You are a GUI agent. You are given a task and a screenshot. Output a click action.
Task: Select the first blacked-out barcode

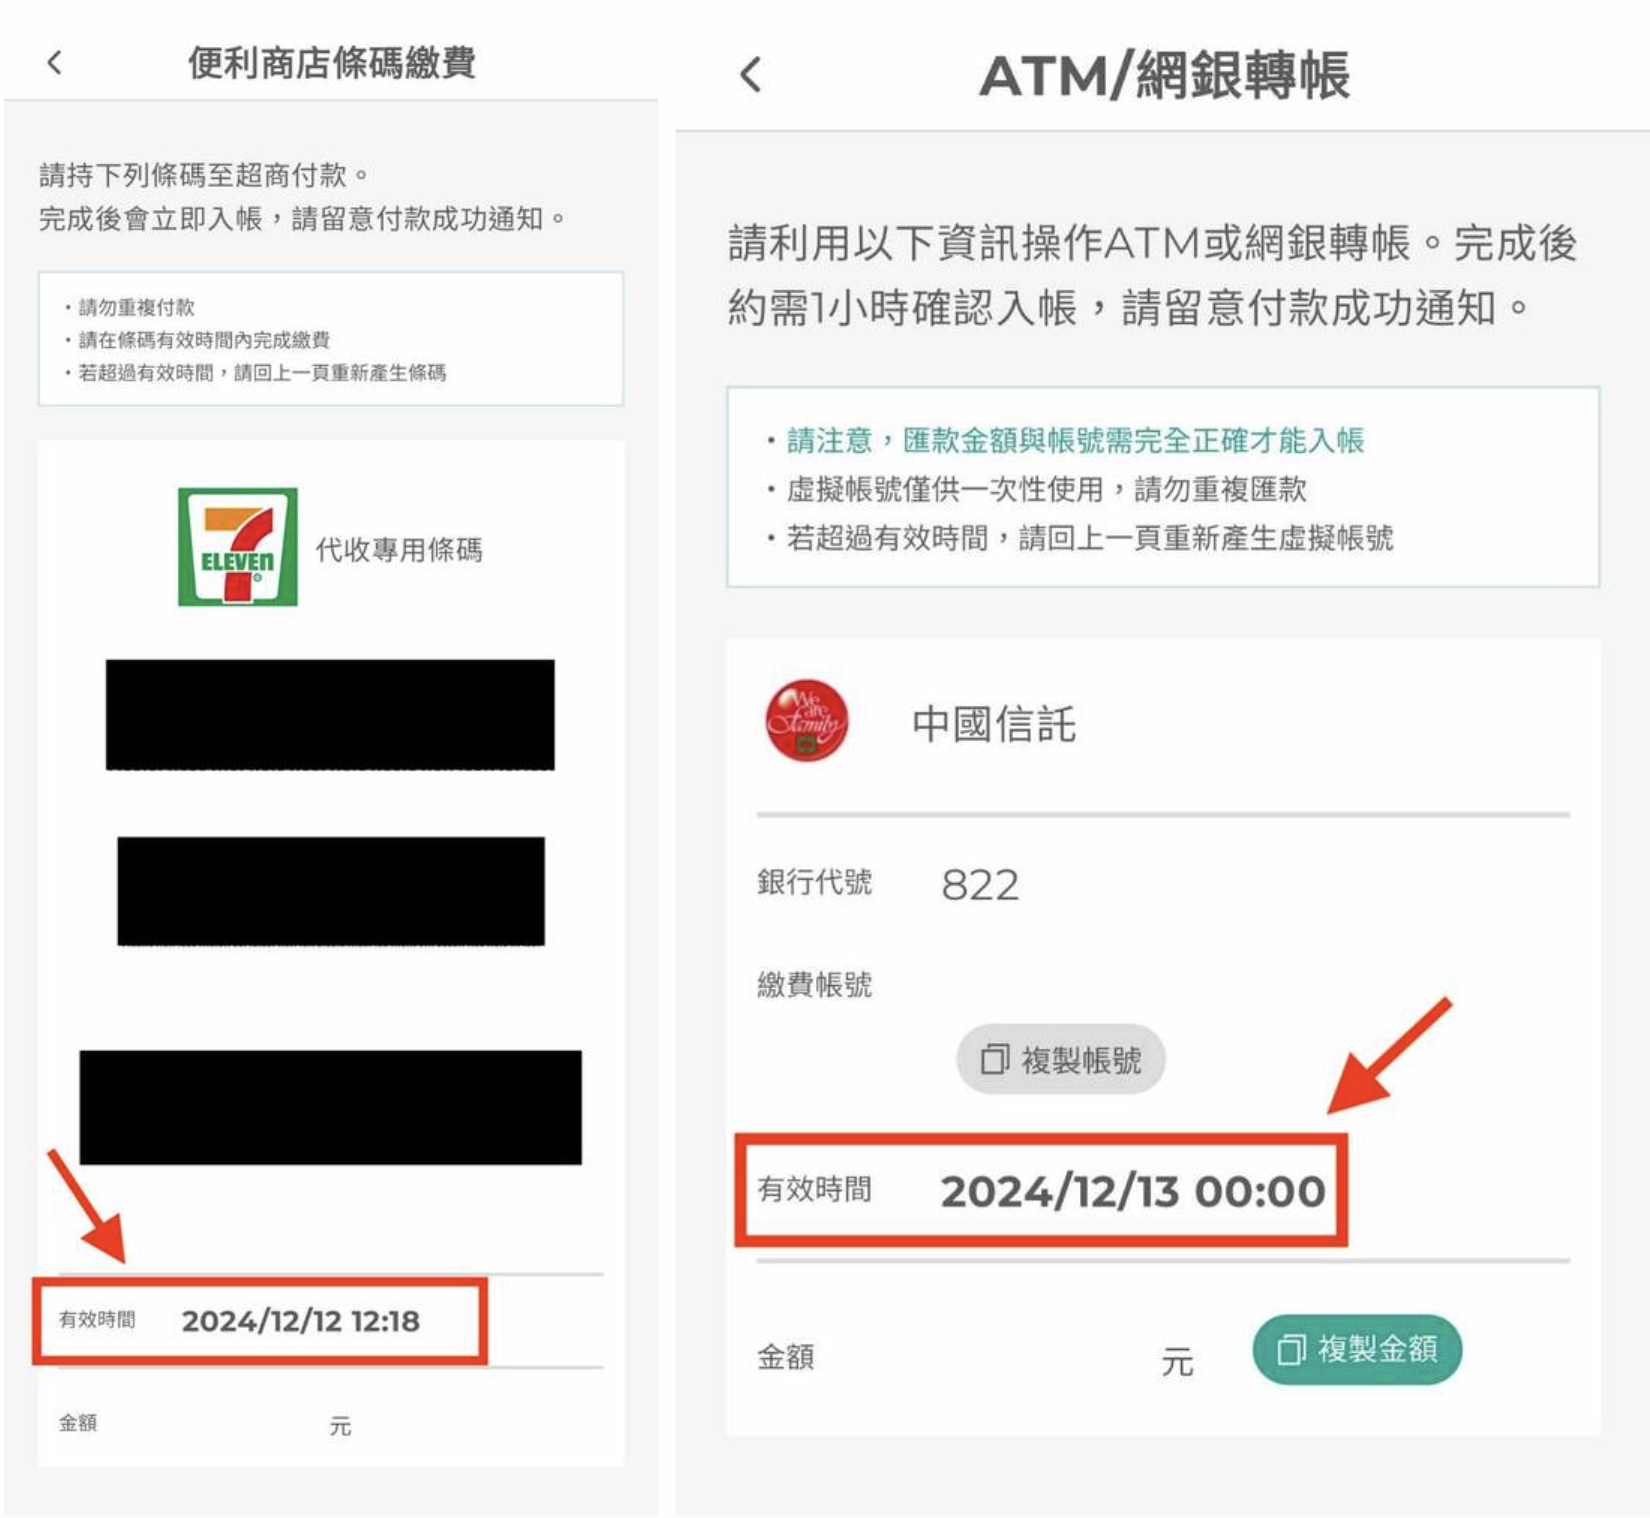point(330,714)
